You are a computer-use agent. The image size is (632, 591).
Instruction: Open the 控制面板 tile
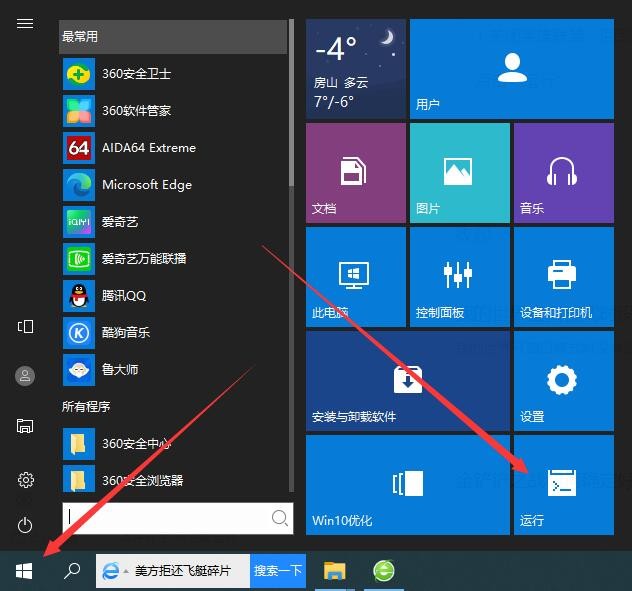point(459,277)
